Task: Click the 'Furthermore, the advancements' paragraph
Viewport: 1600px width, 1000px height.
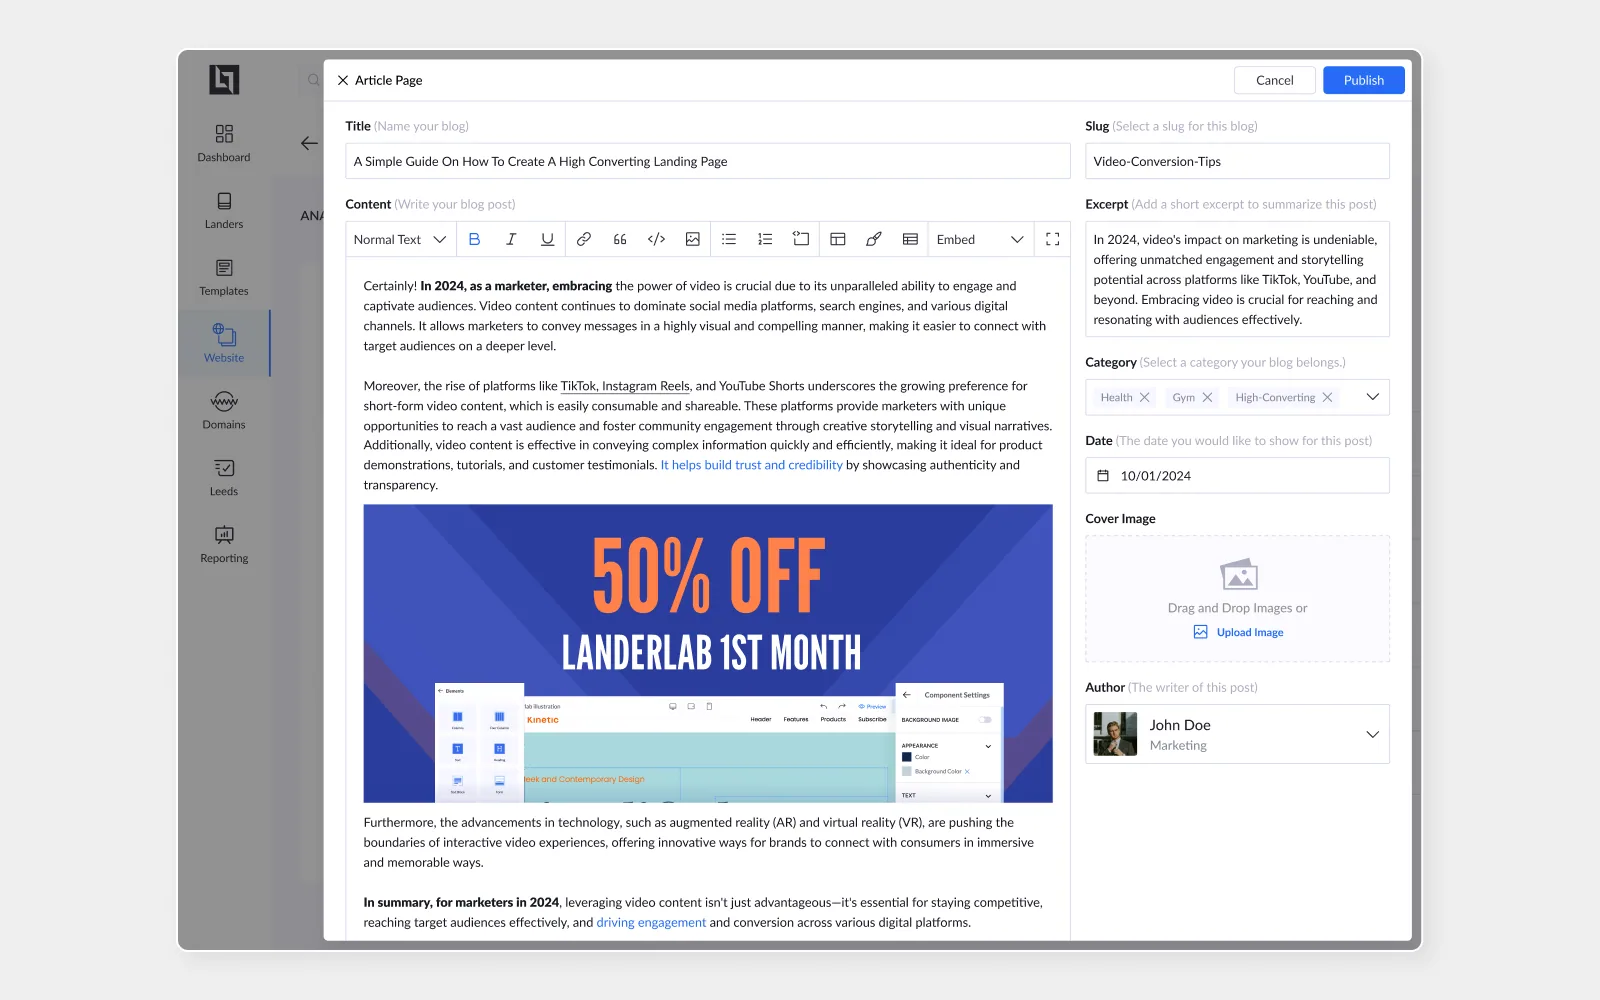Action: coord(699,842)
